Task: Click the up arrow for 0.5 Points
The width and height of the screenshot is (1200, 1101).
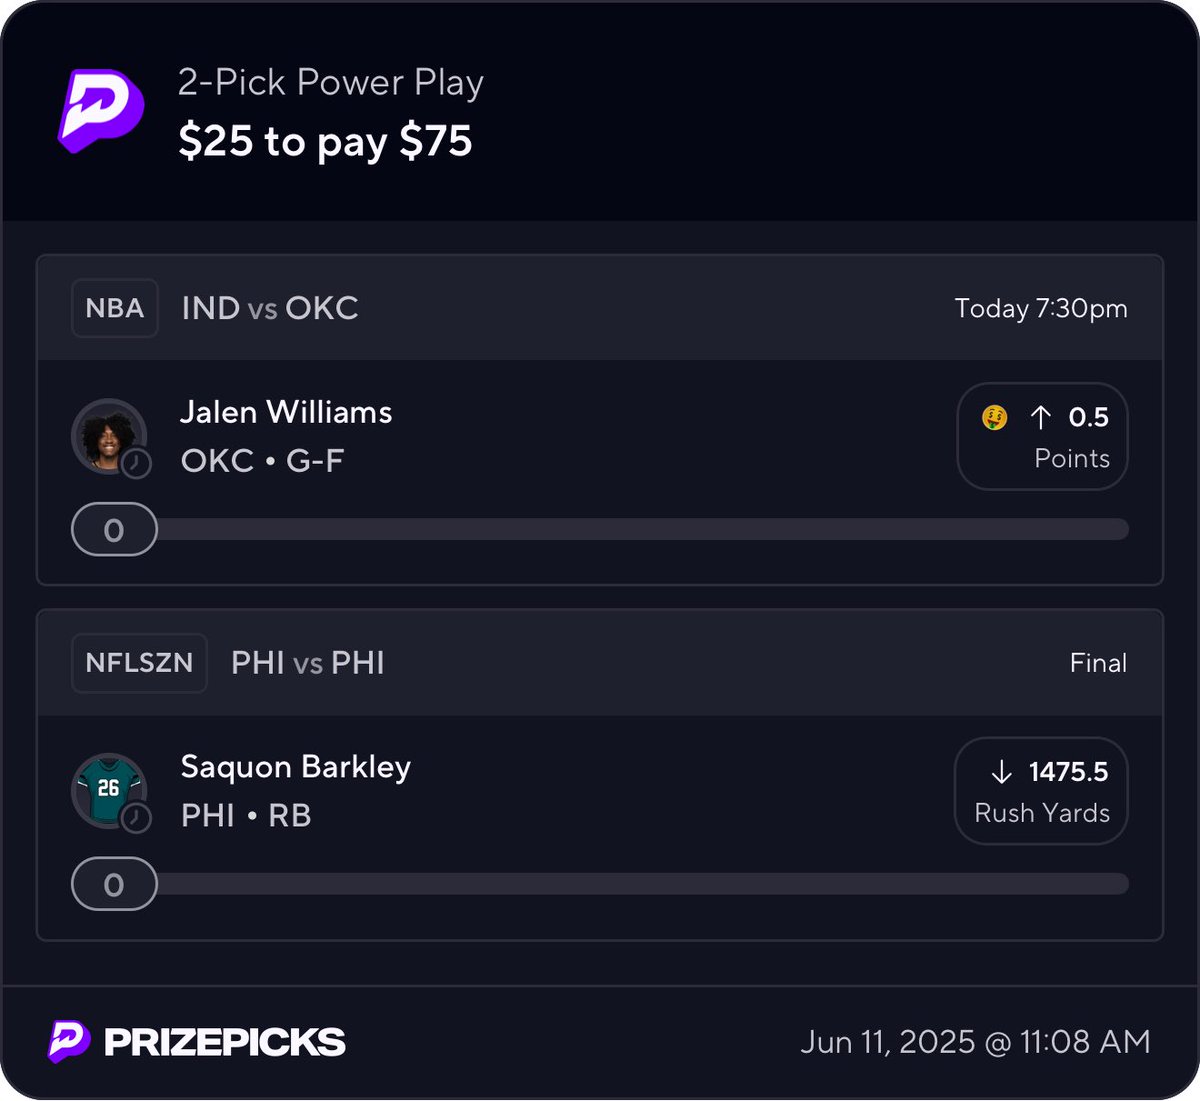Action: (x=1040, y=417)
